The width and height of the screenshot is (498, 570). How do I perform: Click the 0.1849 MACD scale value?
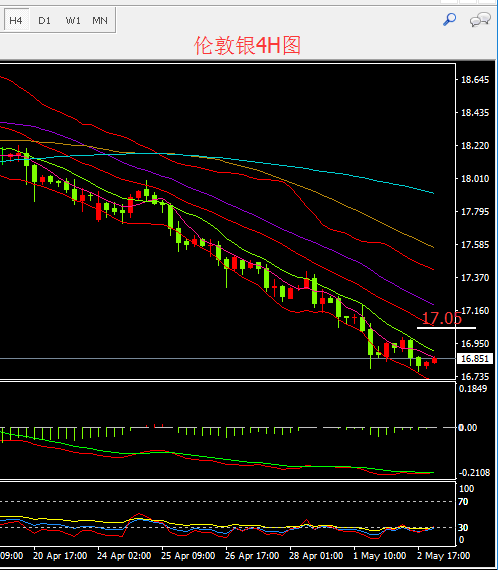(x=473, y=389)
